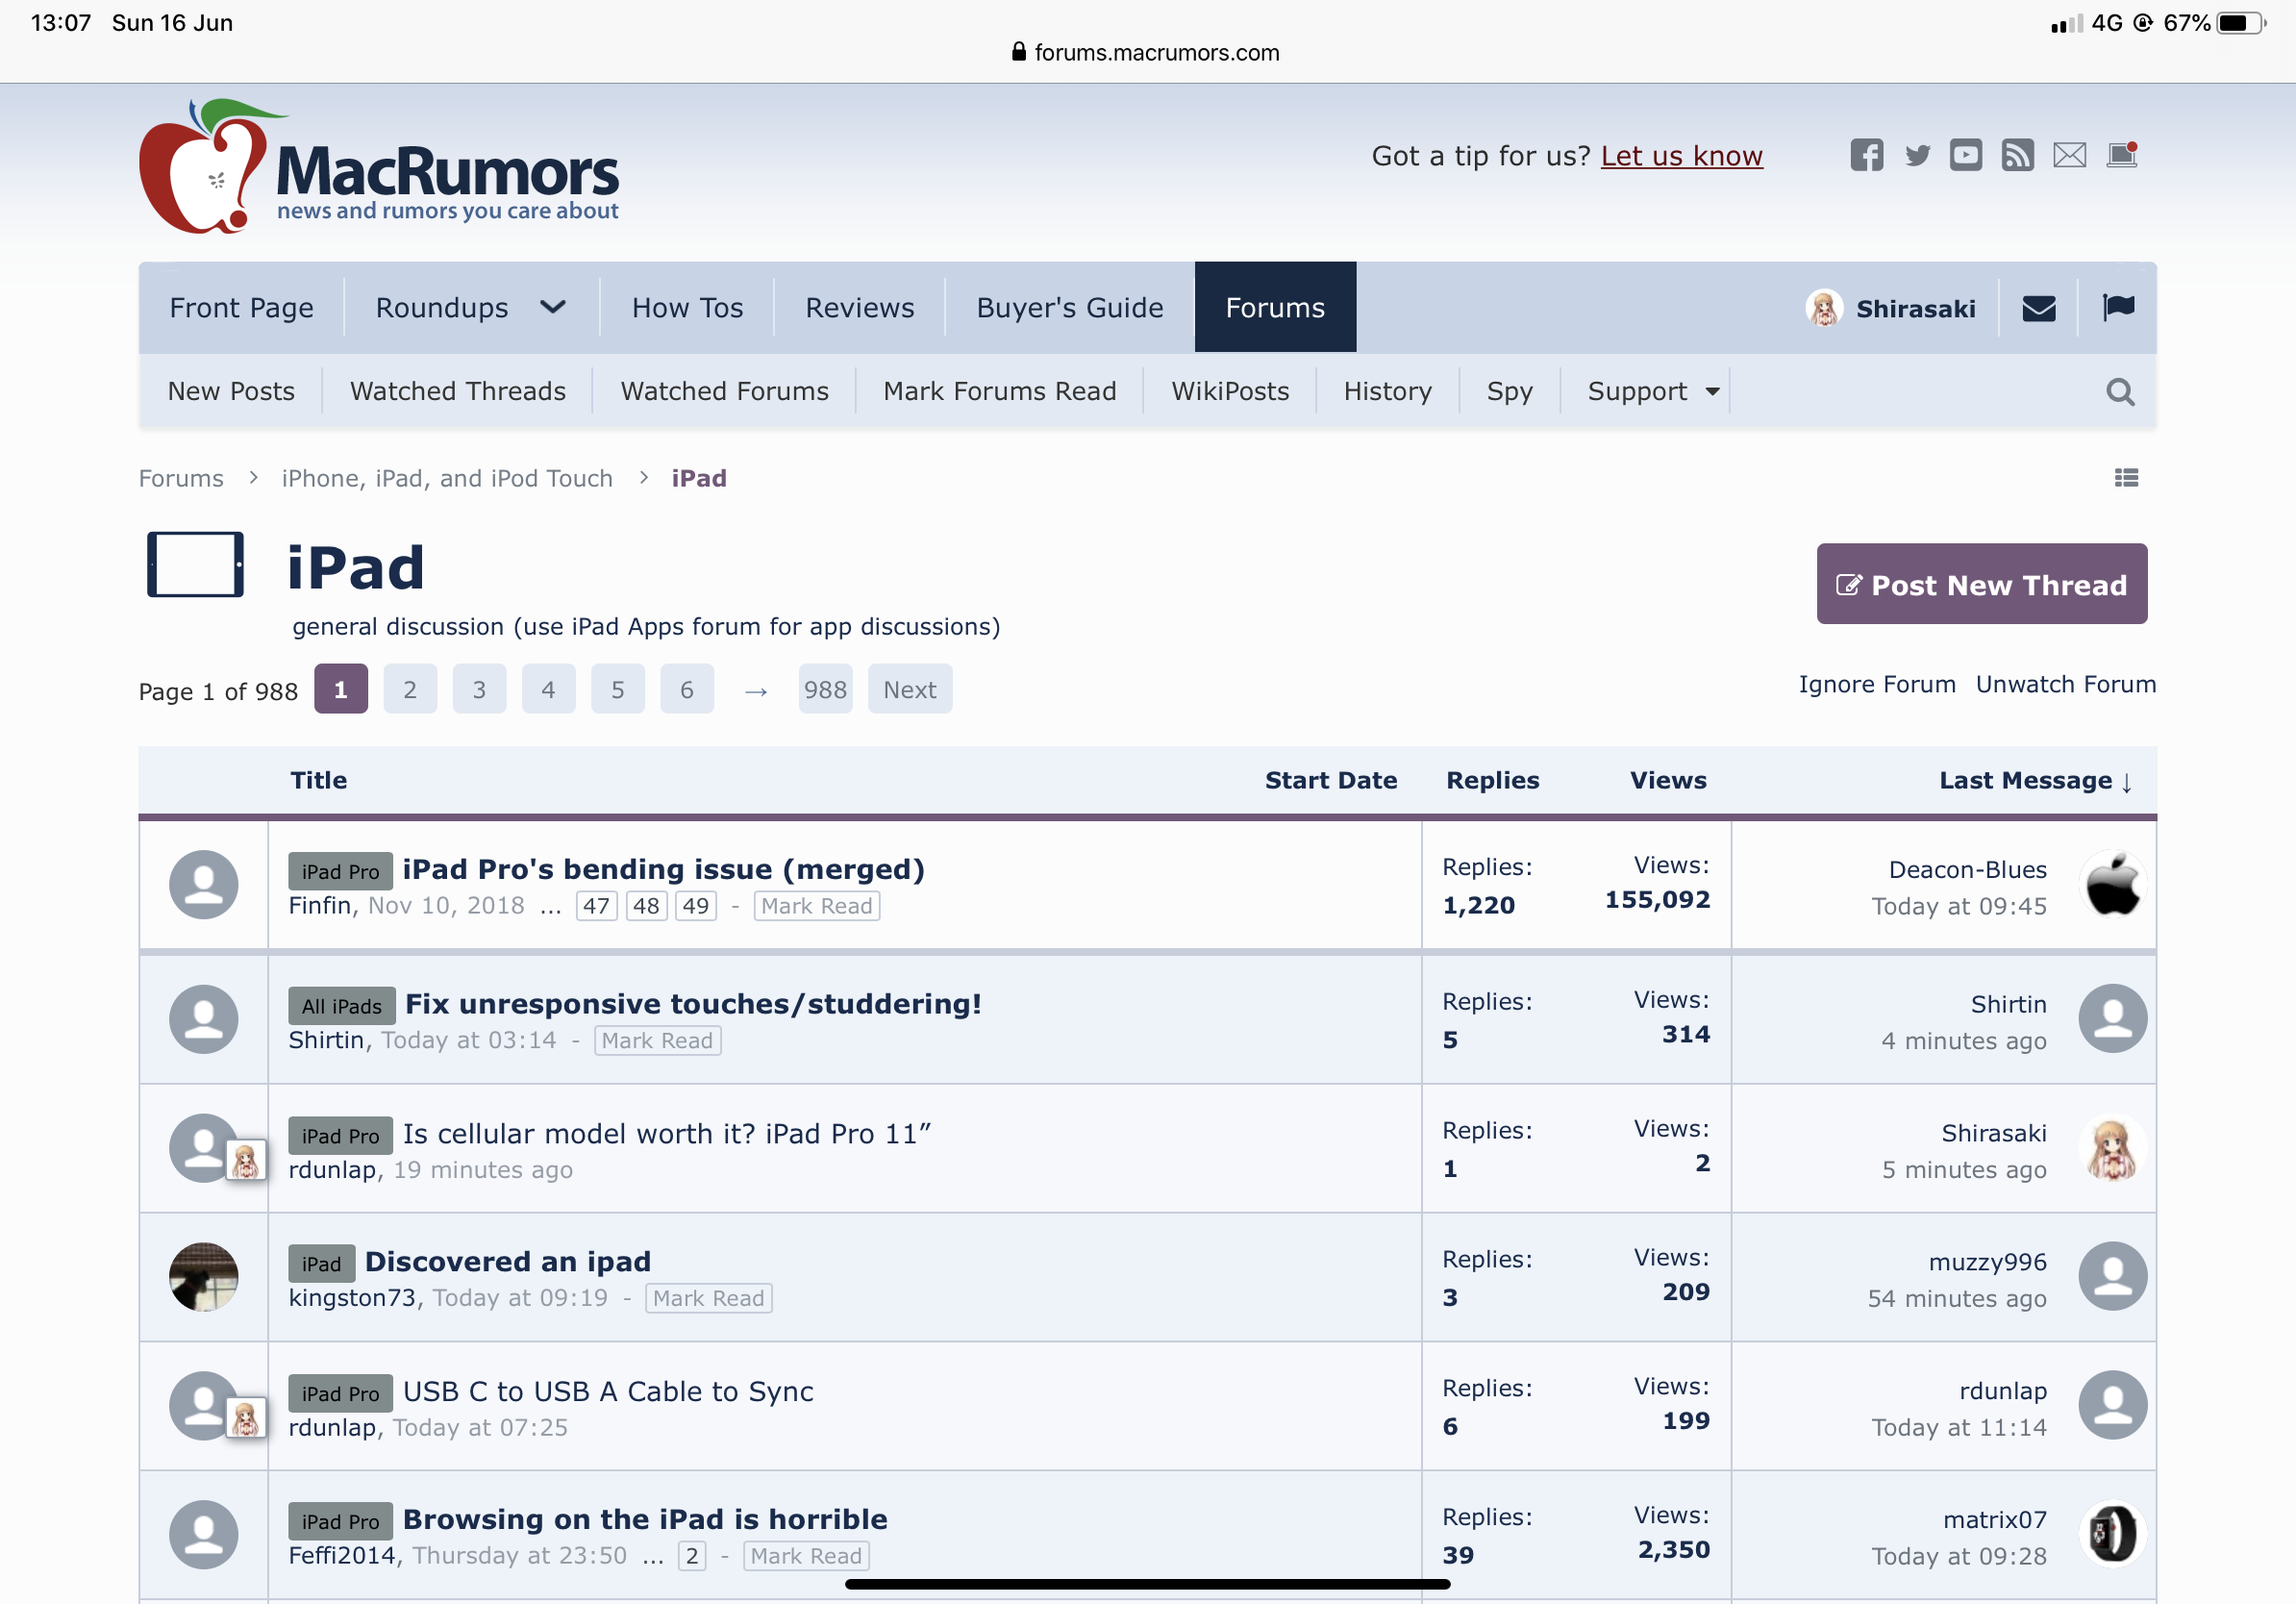Mark 'Discovered an ipad' thread read
2296x1604 pixels.
[x=708, y=1298]
